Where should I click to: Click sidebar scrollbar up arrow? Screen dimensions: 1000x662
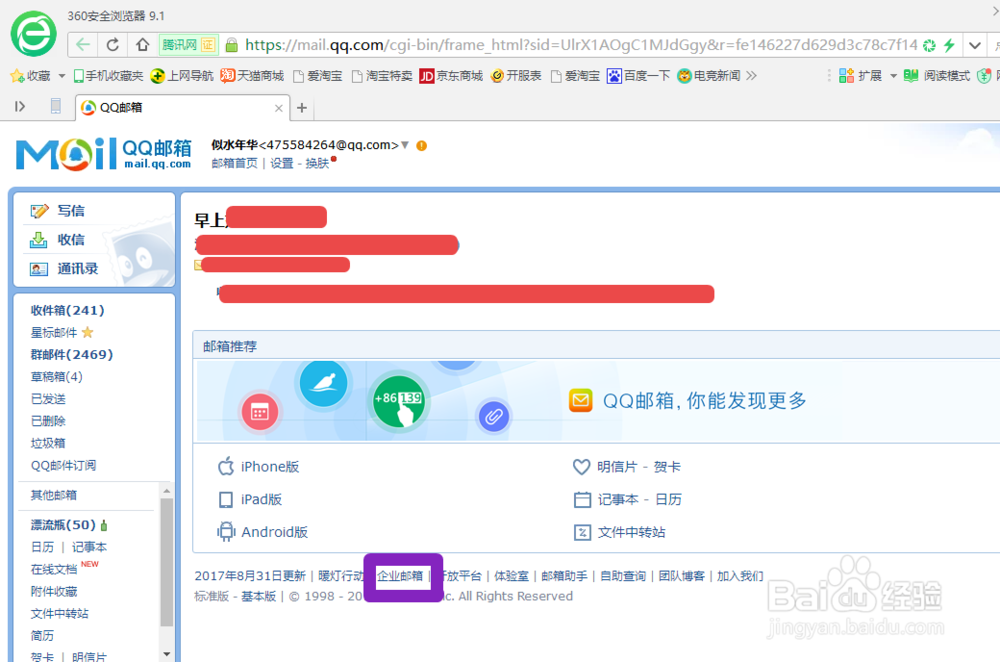(166, 490)
